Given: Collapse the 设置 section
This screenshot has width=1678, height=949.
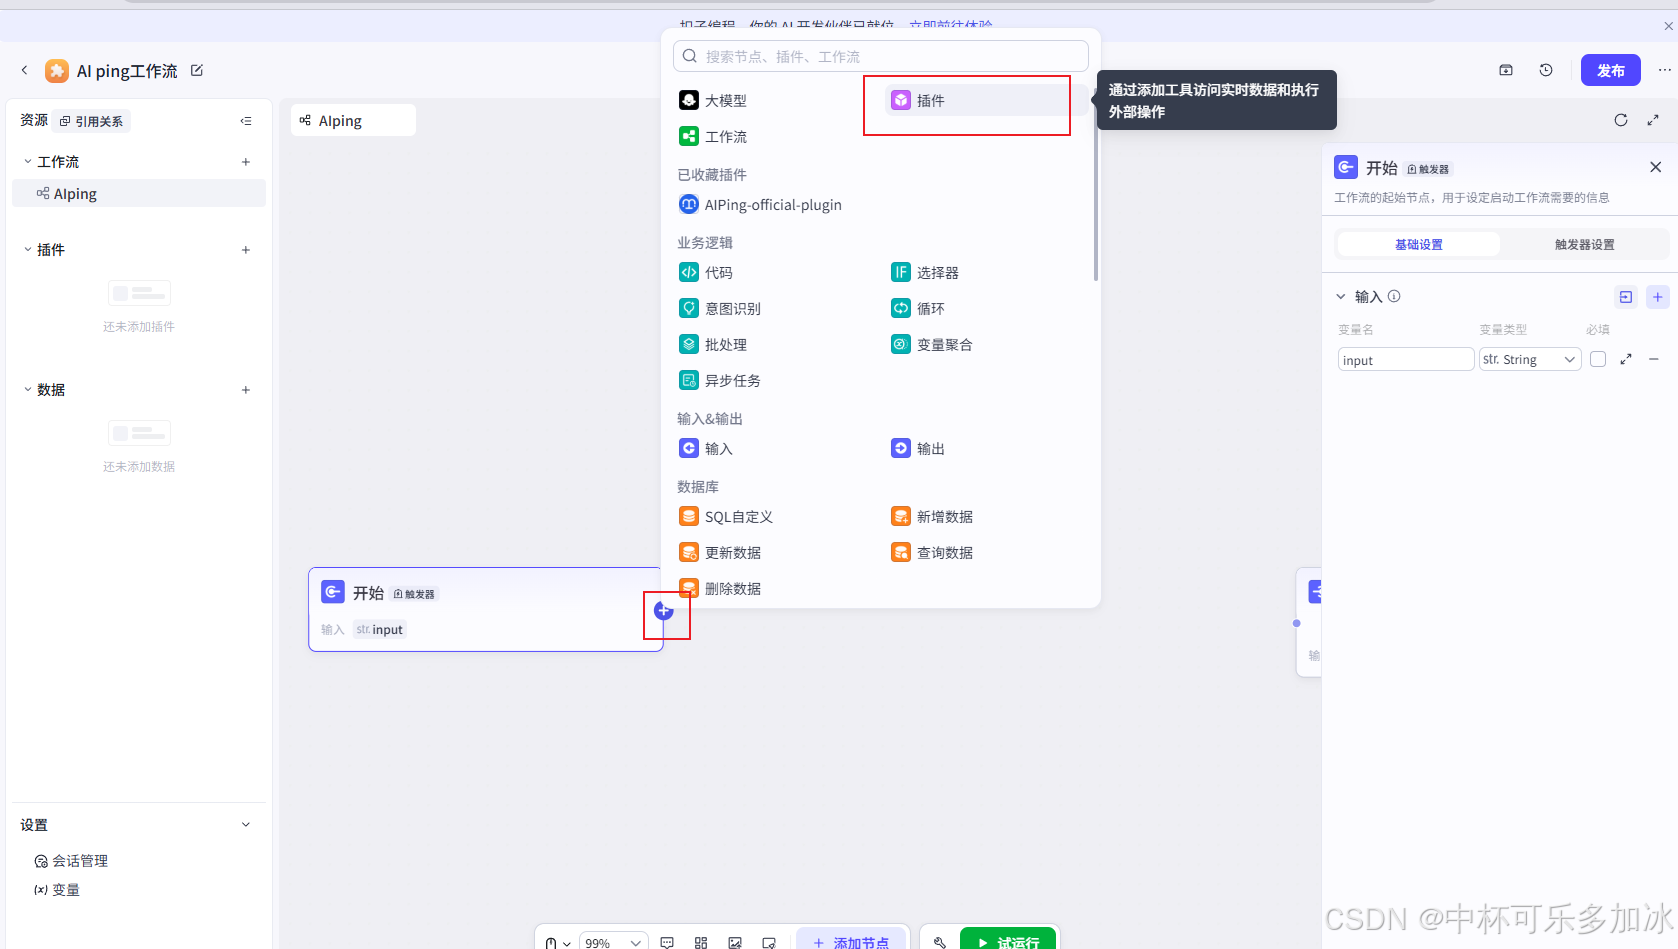Looking at the screenshot, I should click(246, 824).
